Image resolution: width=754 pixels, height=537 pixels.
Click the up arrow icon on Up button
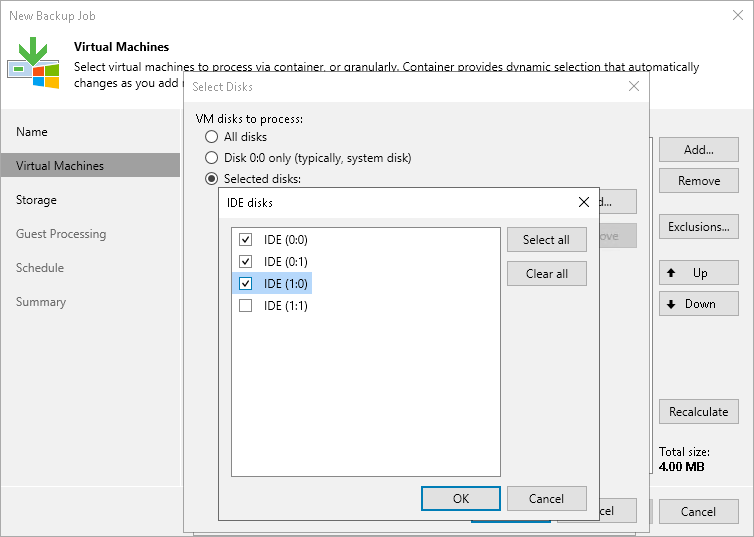pyautogui.click(x=671, y=273)
